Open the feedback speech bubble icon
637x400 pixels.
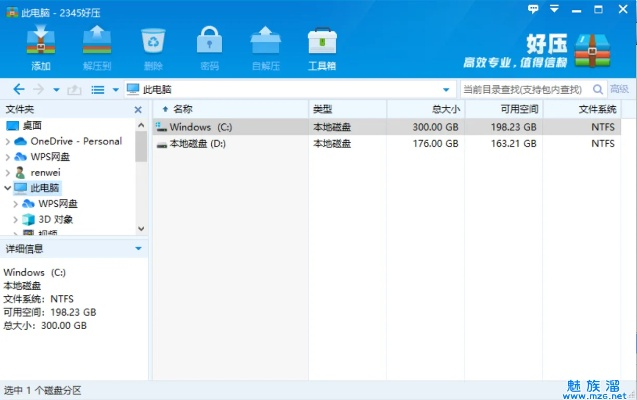533,9
